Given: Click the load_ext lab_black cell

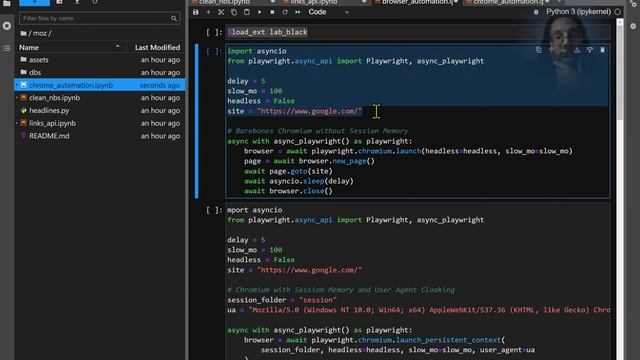Looking at the screenshot, I should (418, 32).
